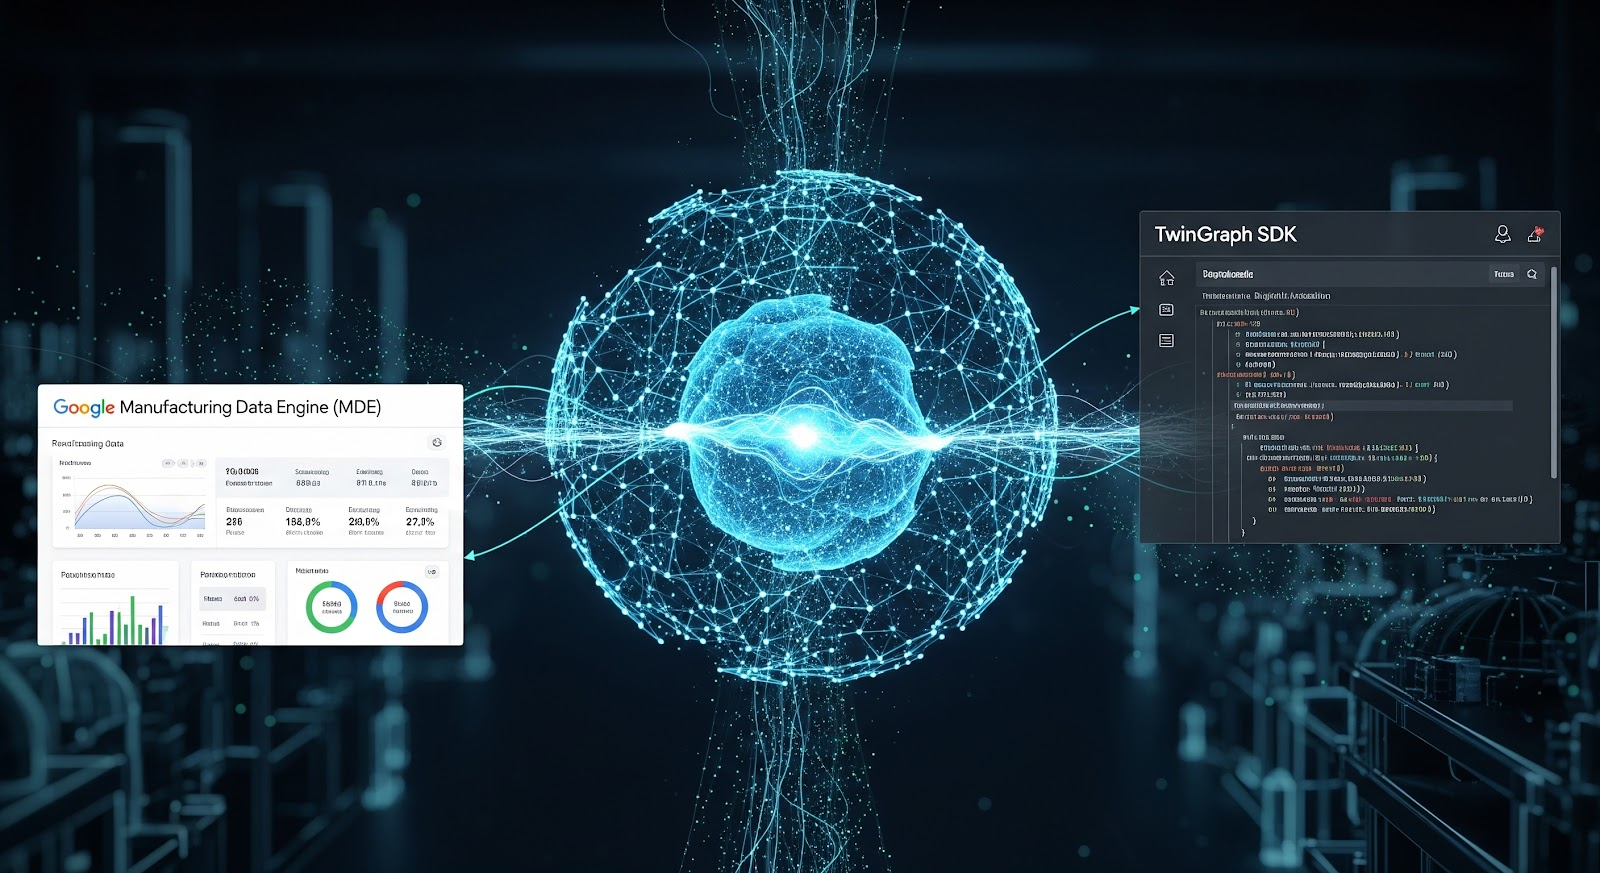
Task: Open the user profile icon in TwinGraph SDK
Action: click(x=1502, y=234)
